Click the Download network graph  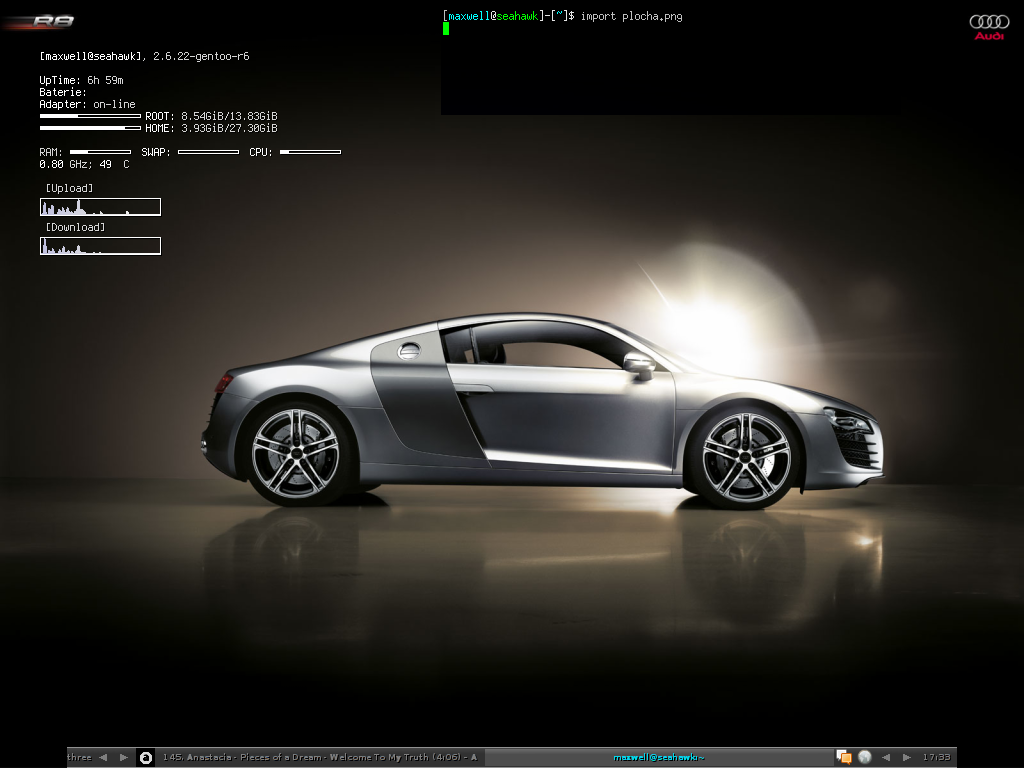pos(100,246)
